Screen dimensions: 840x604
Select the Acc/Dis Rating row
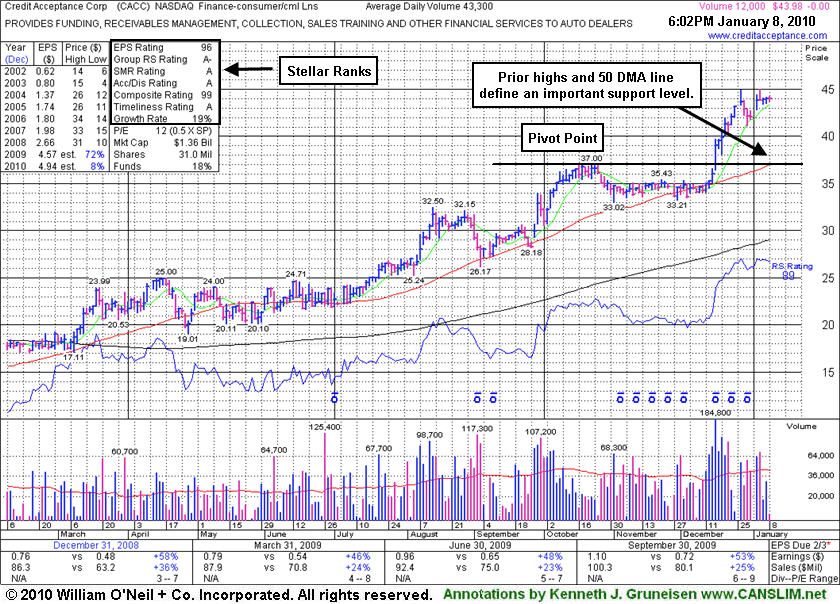162,83
